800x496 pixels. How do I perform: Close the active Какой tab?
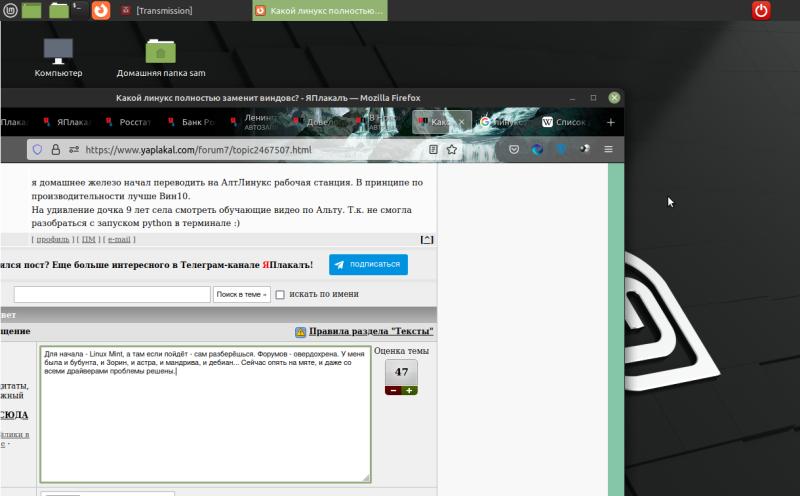coord(461,122)
